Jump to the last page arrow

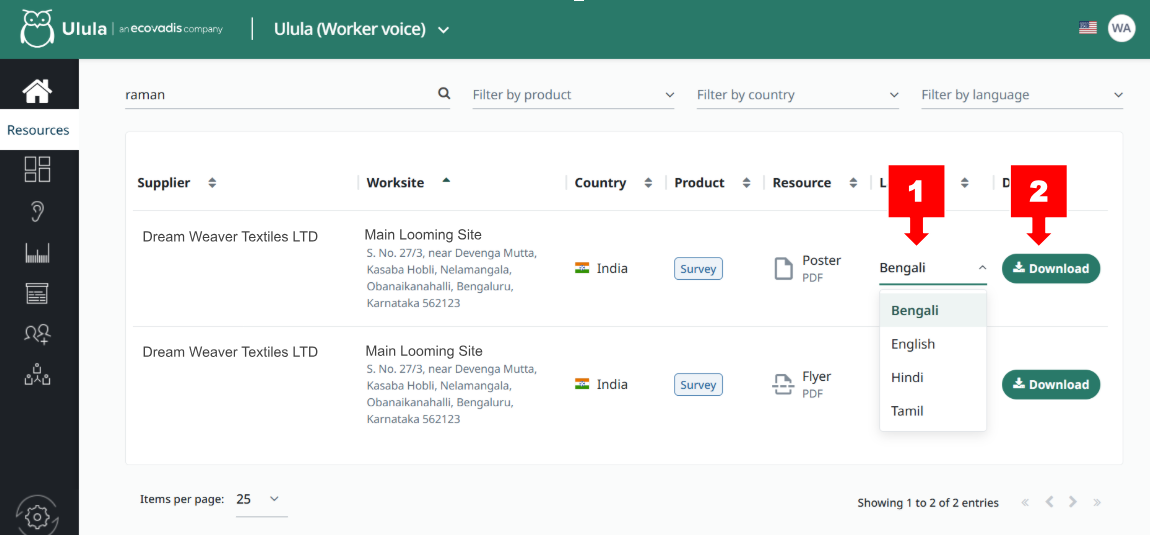coord(1097,502)
